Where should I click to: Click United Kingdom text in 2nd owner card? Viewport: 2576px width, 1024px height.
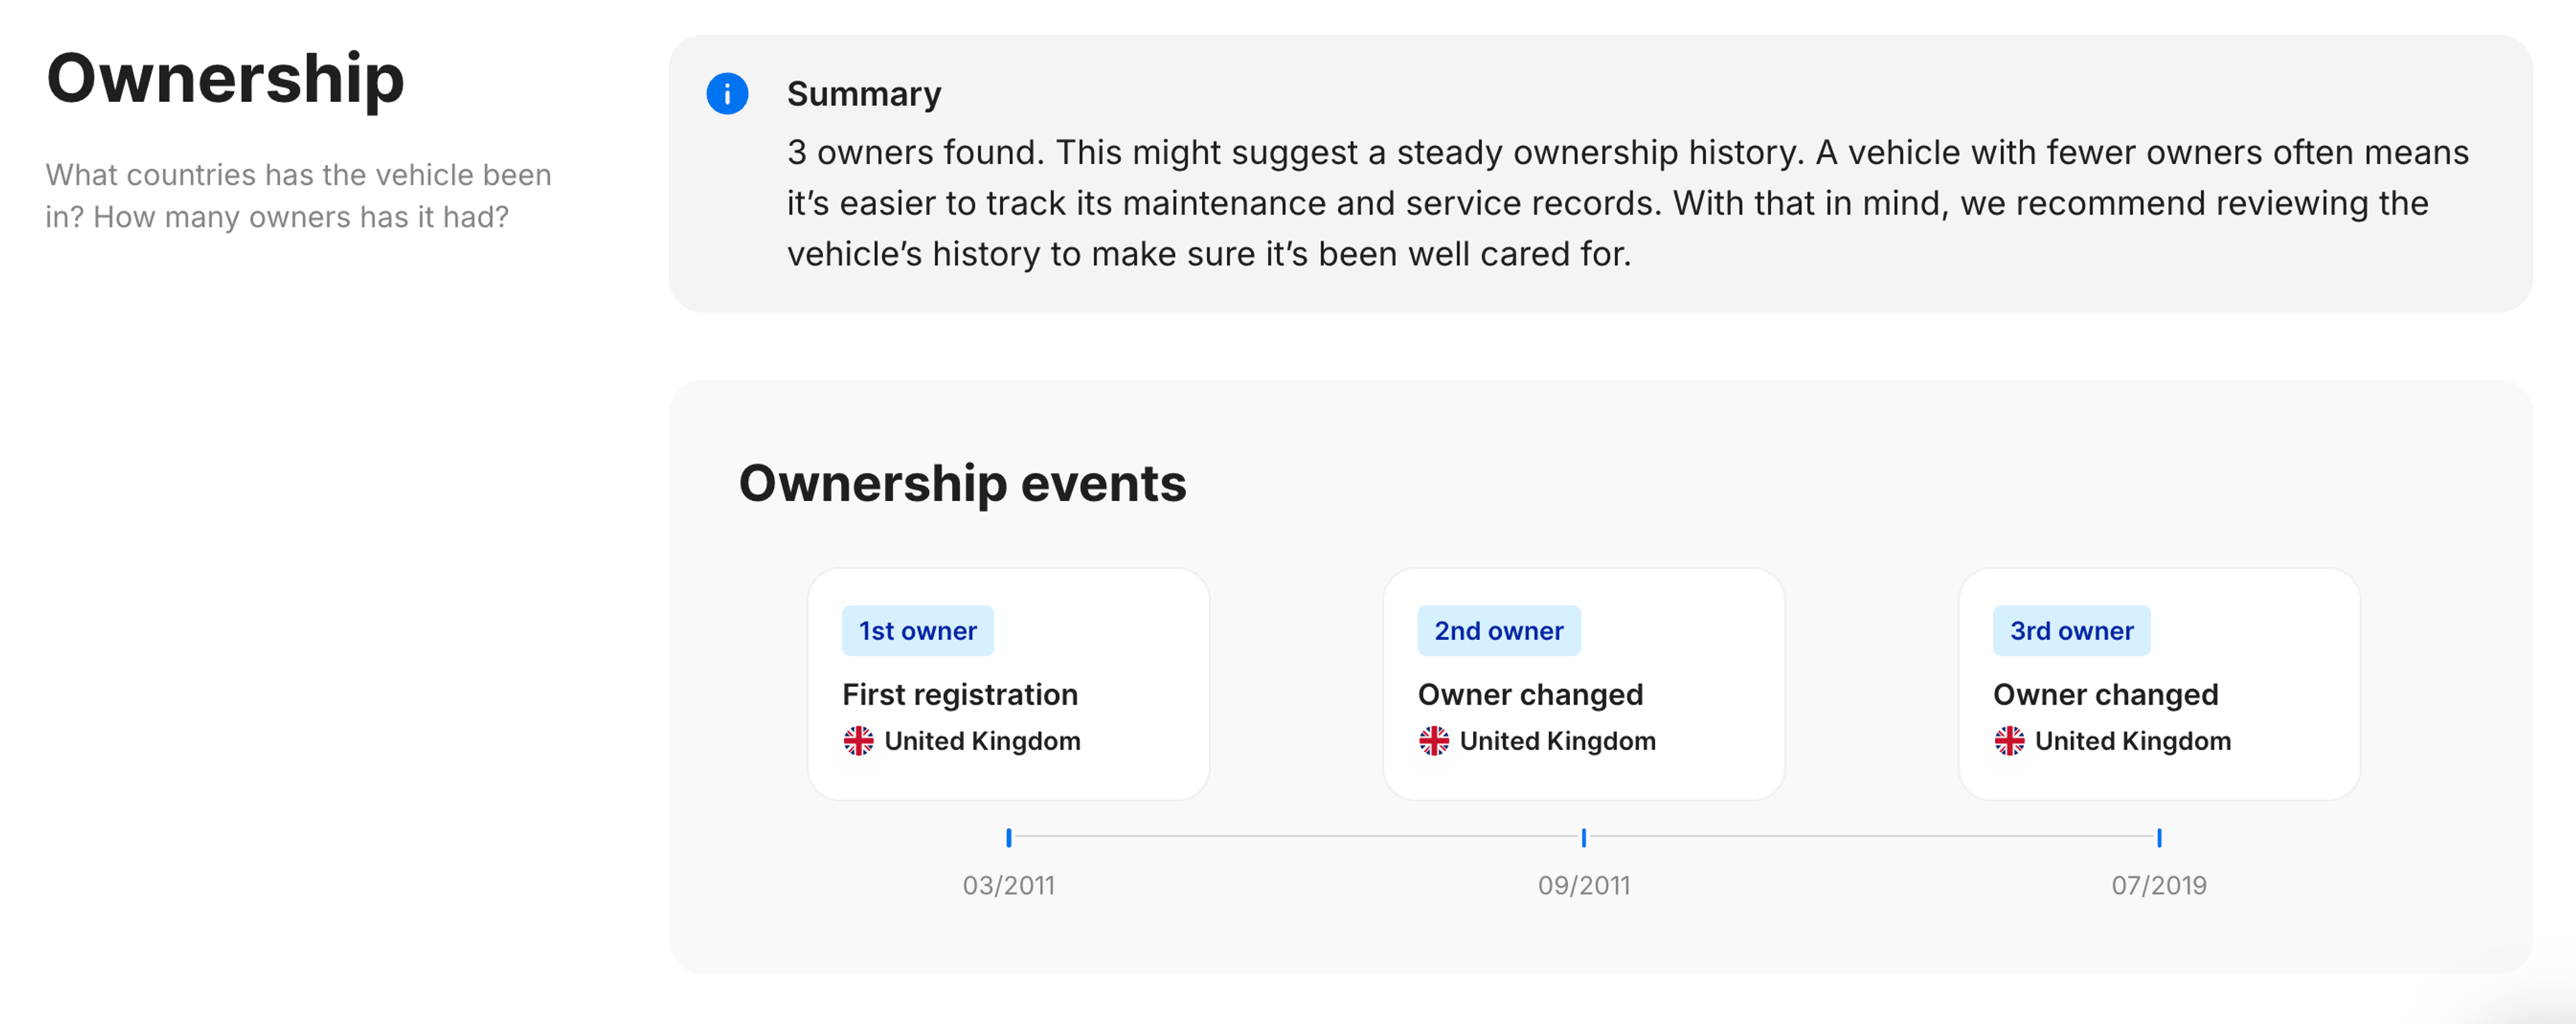pyautogui.click(x=1557, y=741)
